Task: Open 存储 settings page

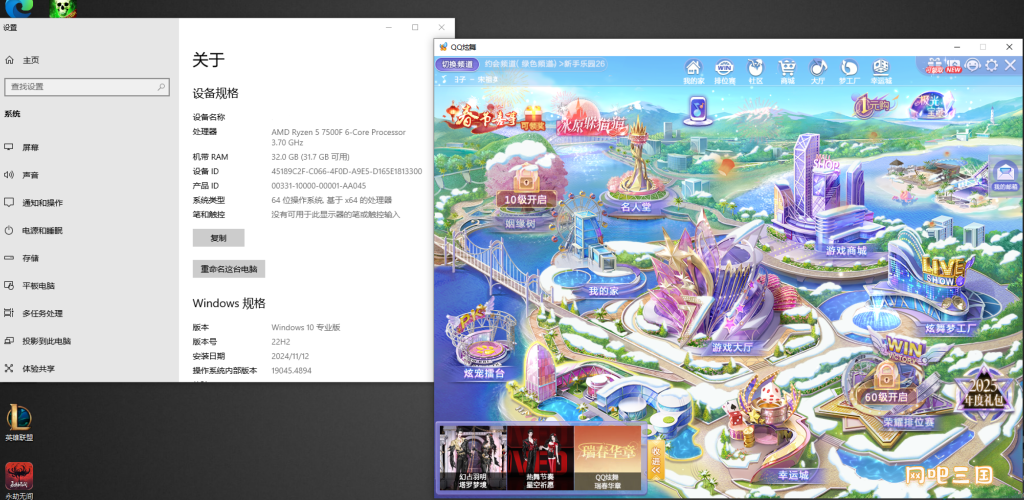Action: (89, 258)
